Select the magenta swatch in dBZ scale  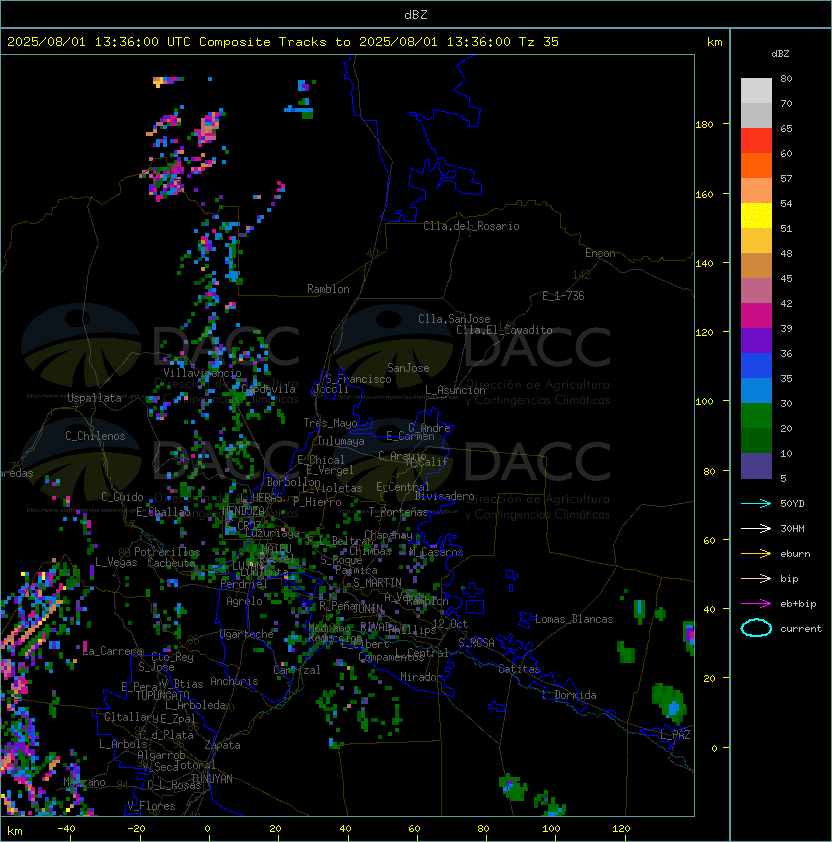tap(756, 316)
